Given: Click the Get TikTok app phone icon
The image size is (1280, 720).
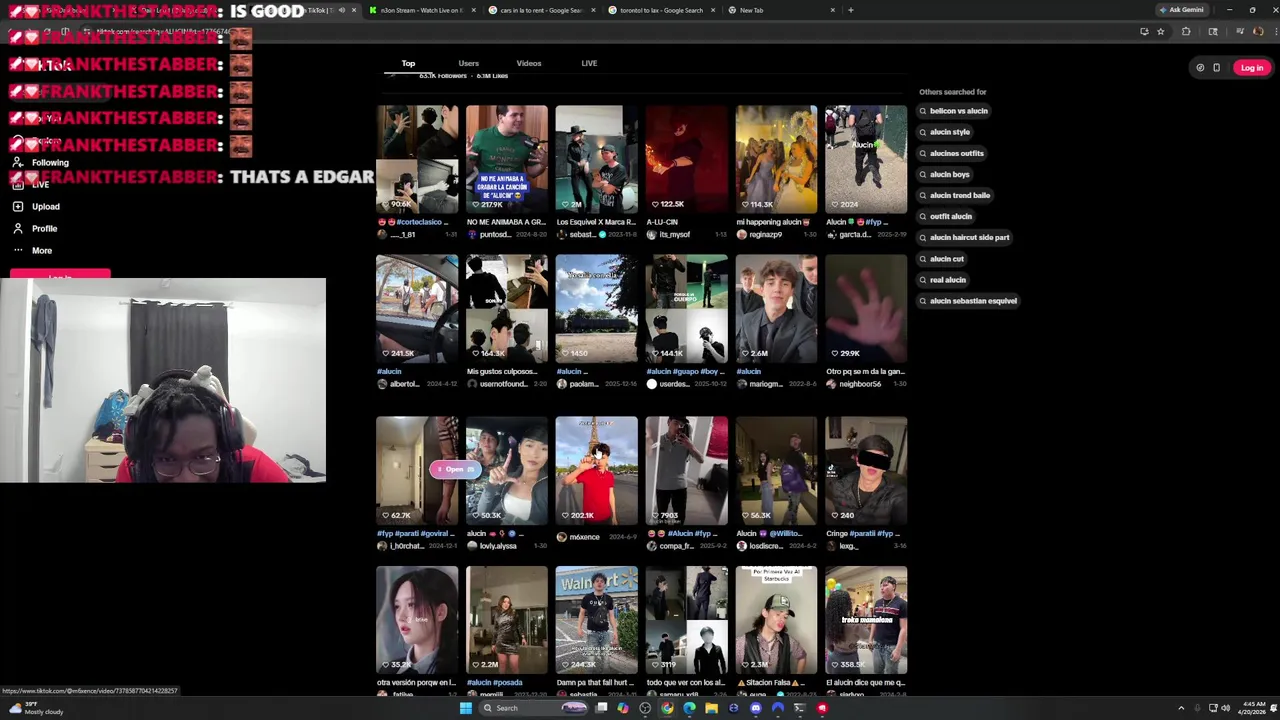Looking at the screenshot, I should tap(1216, 67).
